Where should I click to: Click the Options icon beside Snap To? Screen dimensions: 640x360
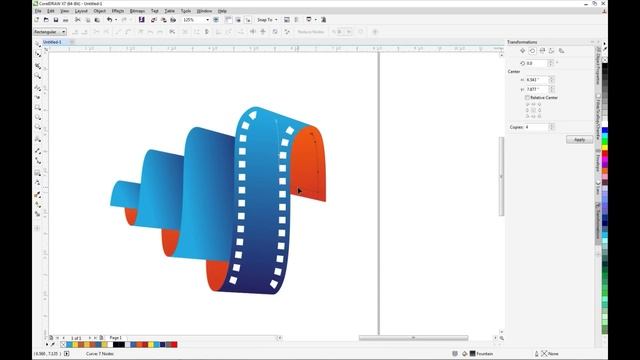pos(287,20)
